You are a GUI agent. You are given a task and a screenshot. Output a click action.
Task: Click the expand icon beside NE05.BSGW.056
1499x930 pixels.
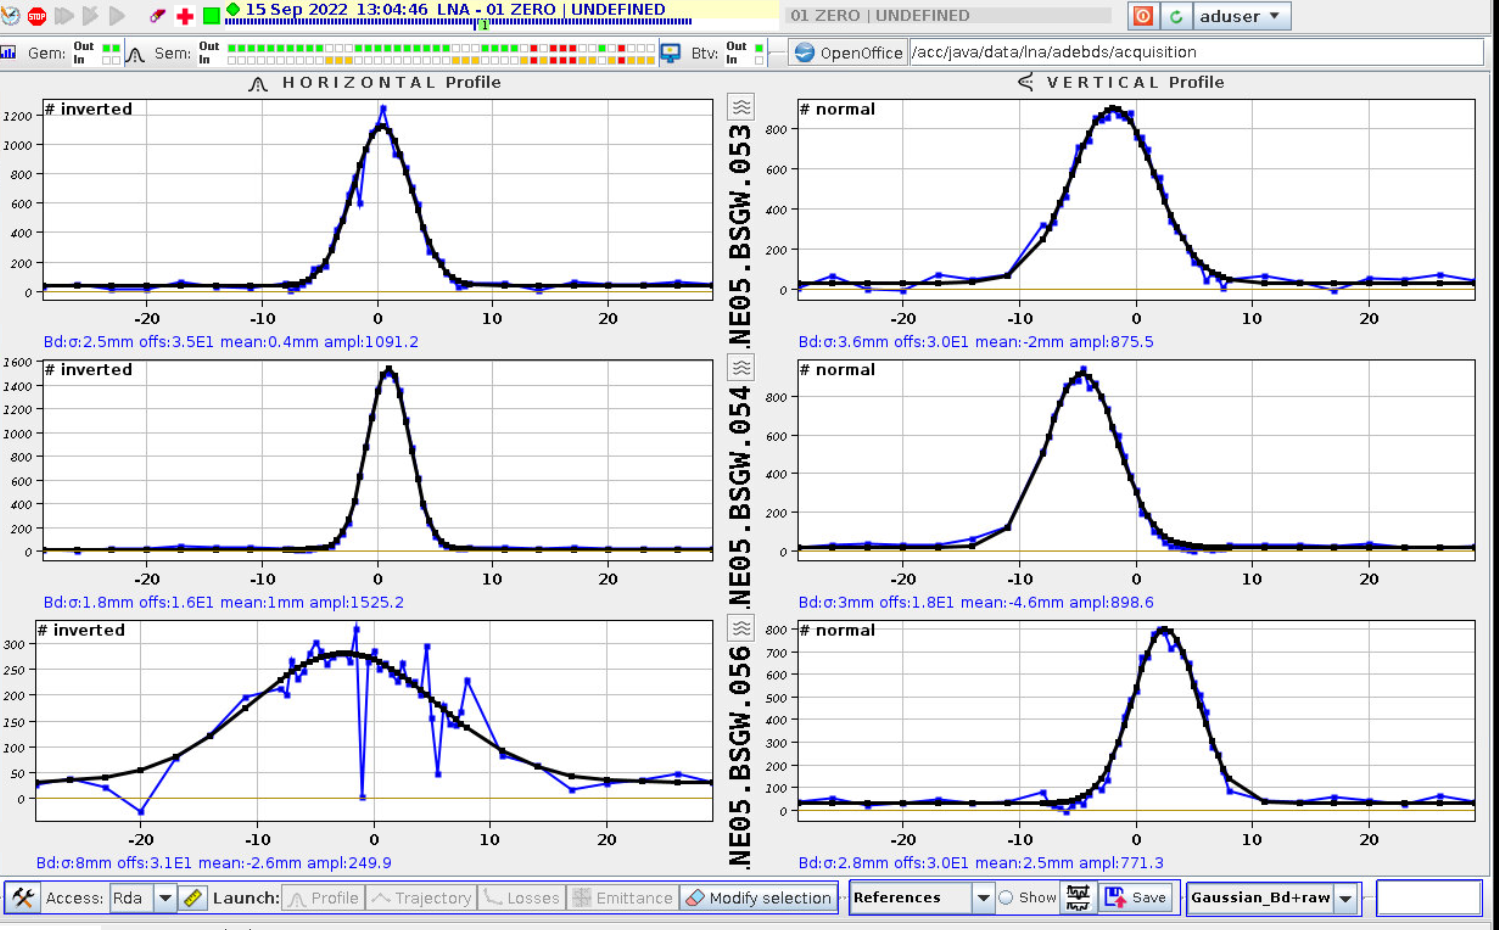pos(741,628)
